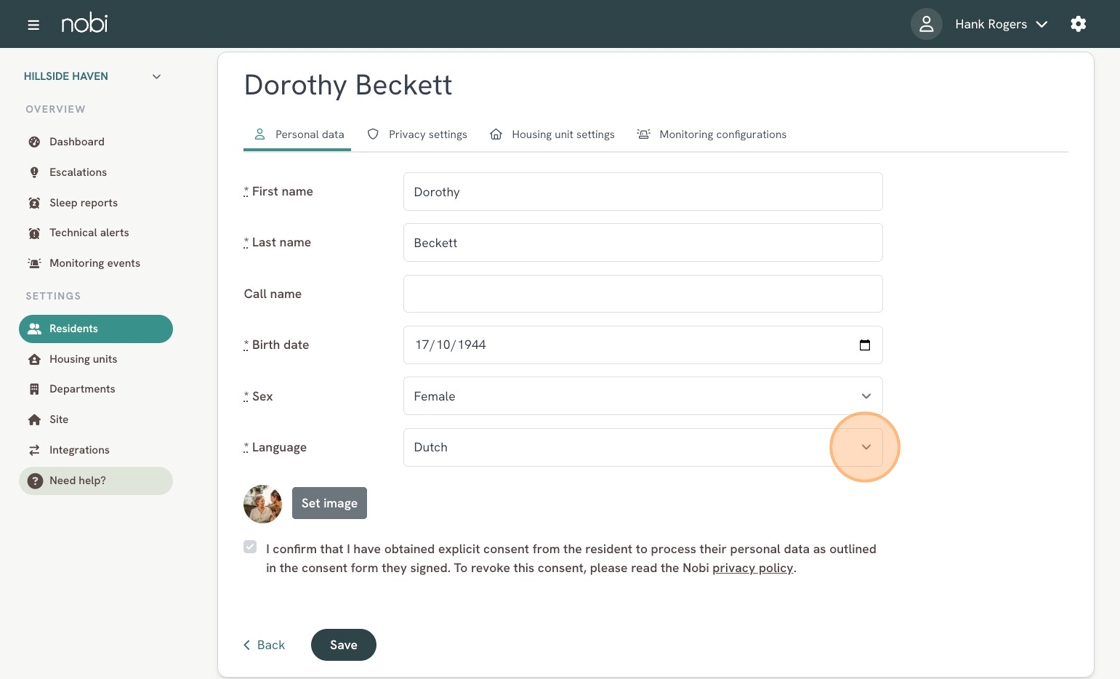Screen dimensions: 1120x679
Task: Open Monitoring events in sidebar
Action: (94, 263)
